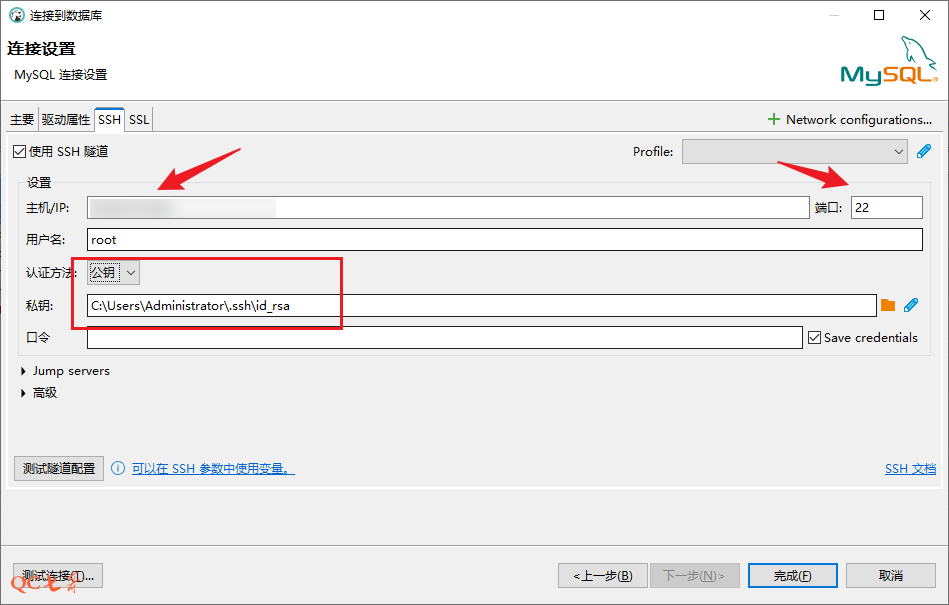Click the pencil icon beside private key field

(911, 305)
